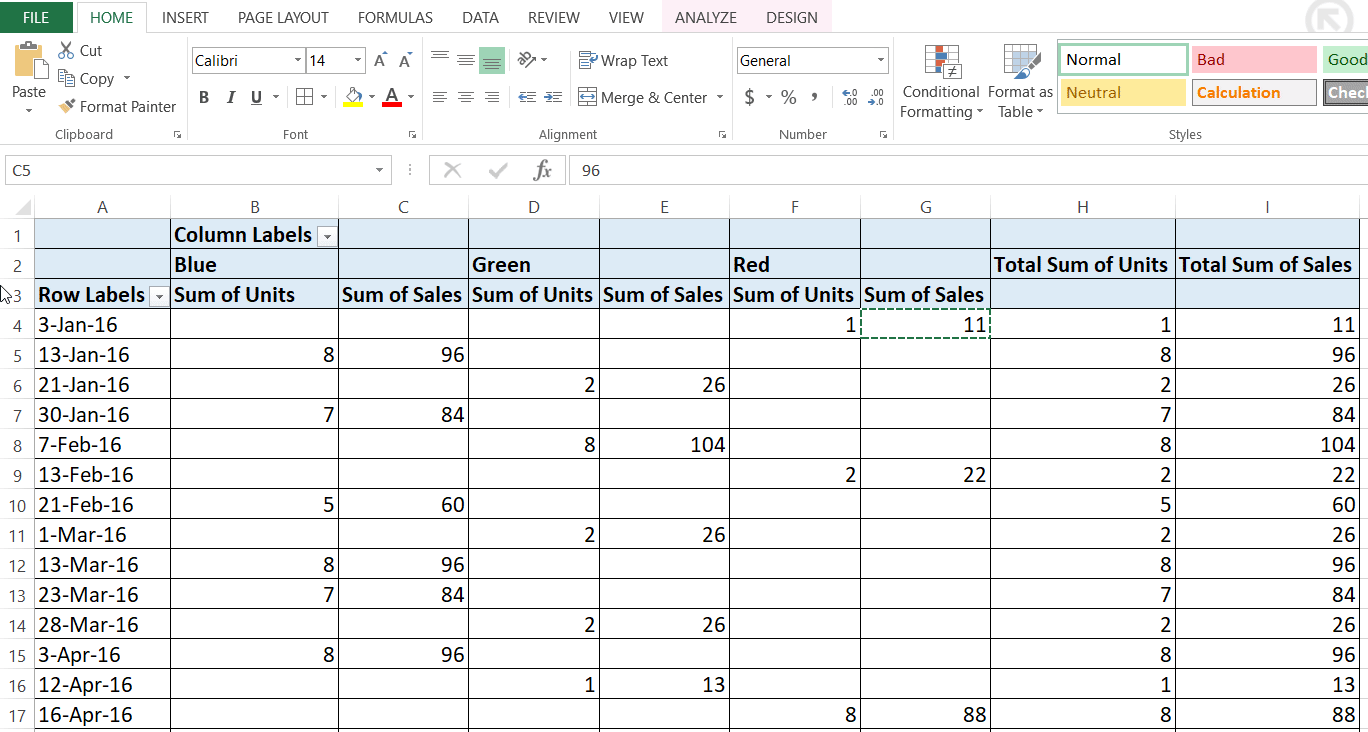Image resolution: width=1368 pixels, height=732 pixels.
Task: Open the font name dropdown (Calibri)
Action: tap(298, 61)
